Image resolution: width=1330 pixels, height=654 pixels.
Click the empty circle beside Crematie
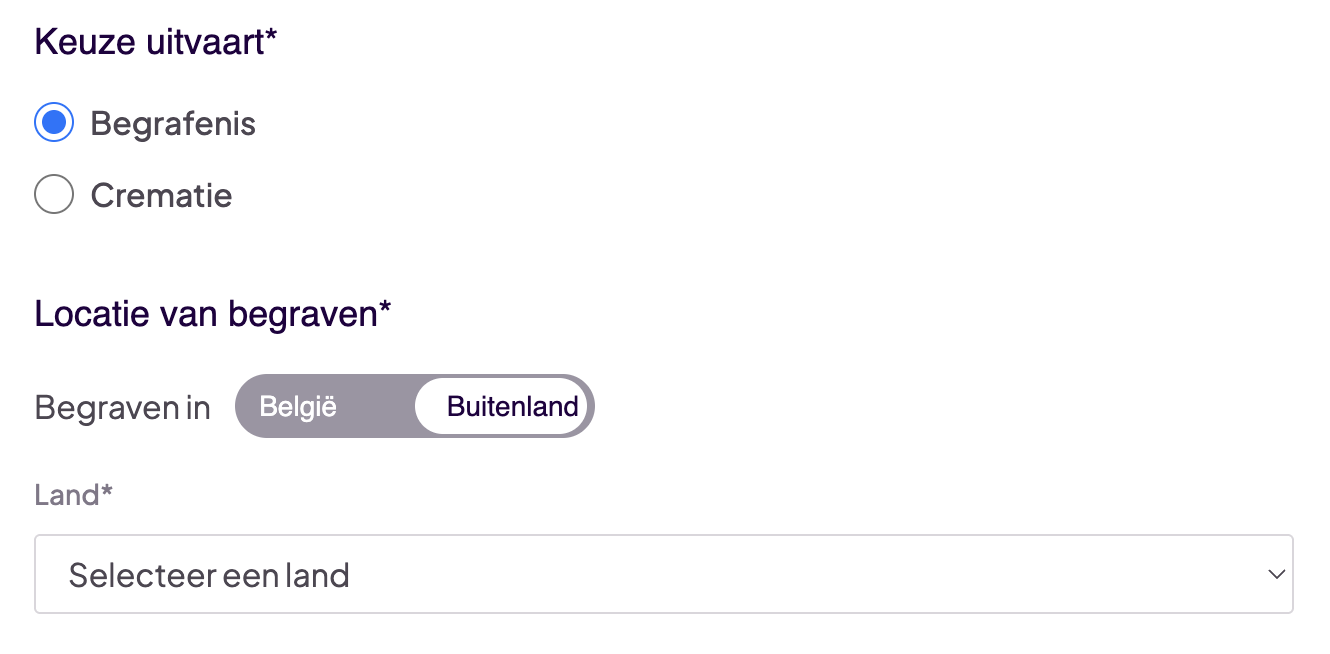[54, 195]
